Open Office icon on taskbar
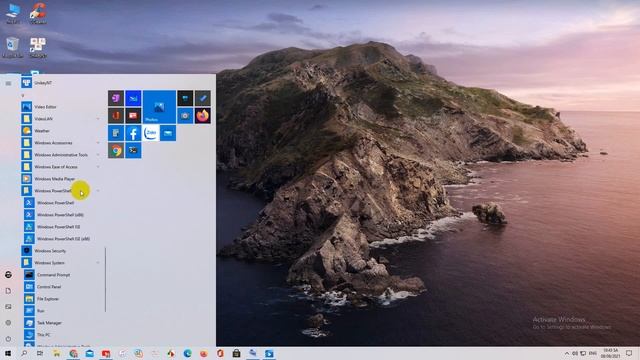640x360 pixels. pyautogui.click(x=220, y=353)
